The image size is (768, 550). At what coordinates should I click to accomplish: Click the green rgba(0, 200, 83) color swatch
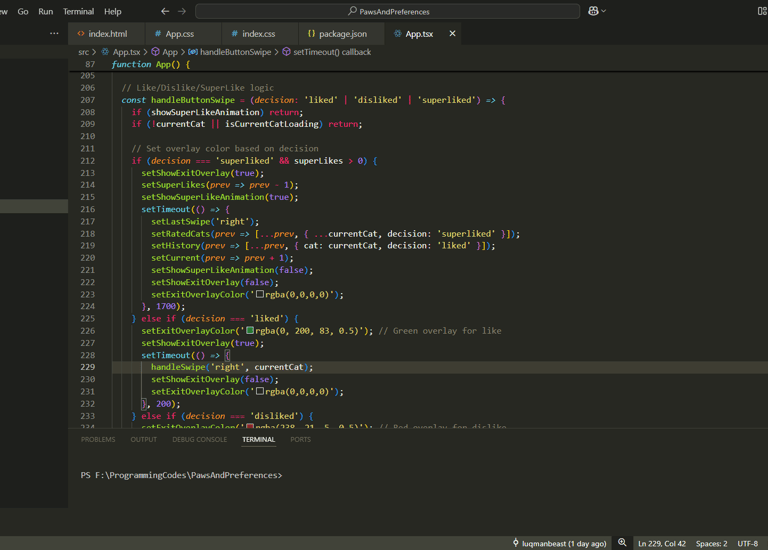(x=250, y=331)
